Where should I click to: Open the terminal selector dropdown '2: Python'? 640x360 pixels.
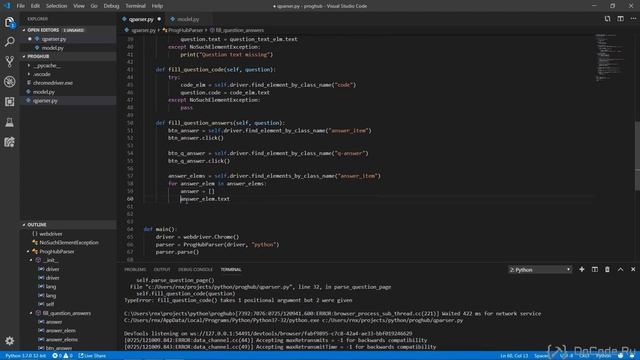540,269
